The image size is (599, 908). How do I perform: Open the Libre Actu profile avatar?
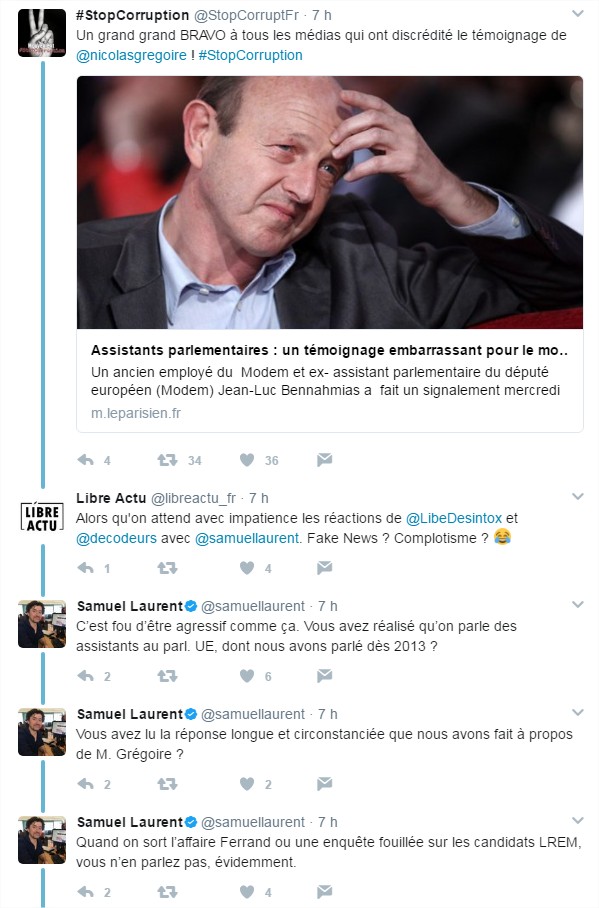(42, 517)
